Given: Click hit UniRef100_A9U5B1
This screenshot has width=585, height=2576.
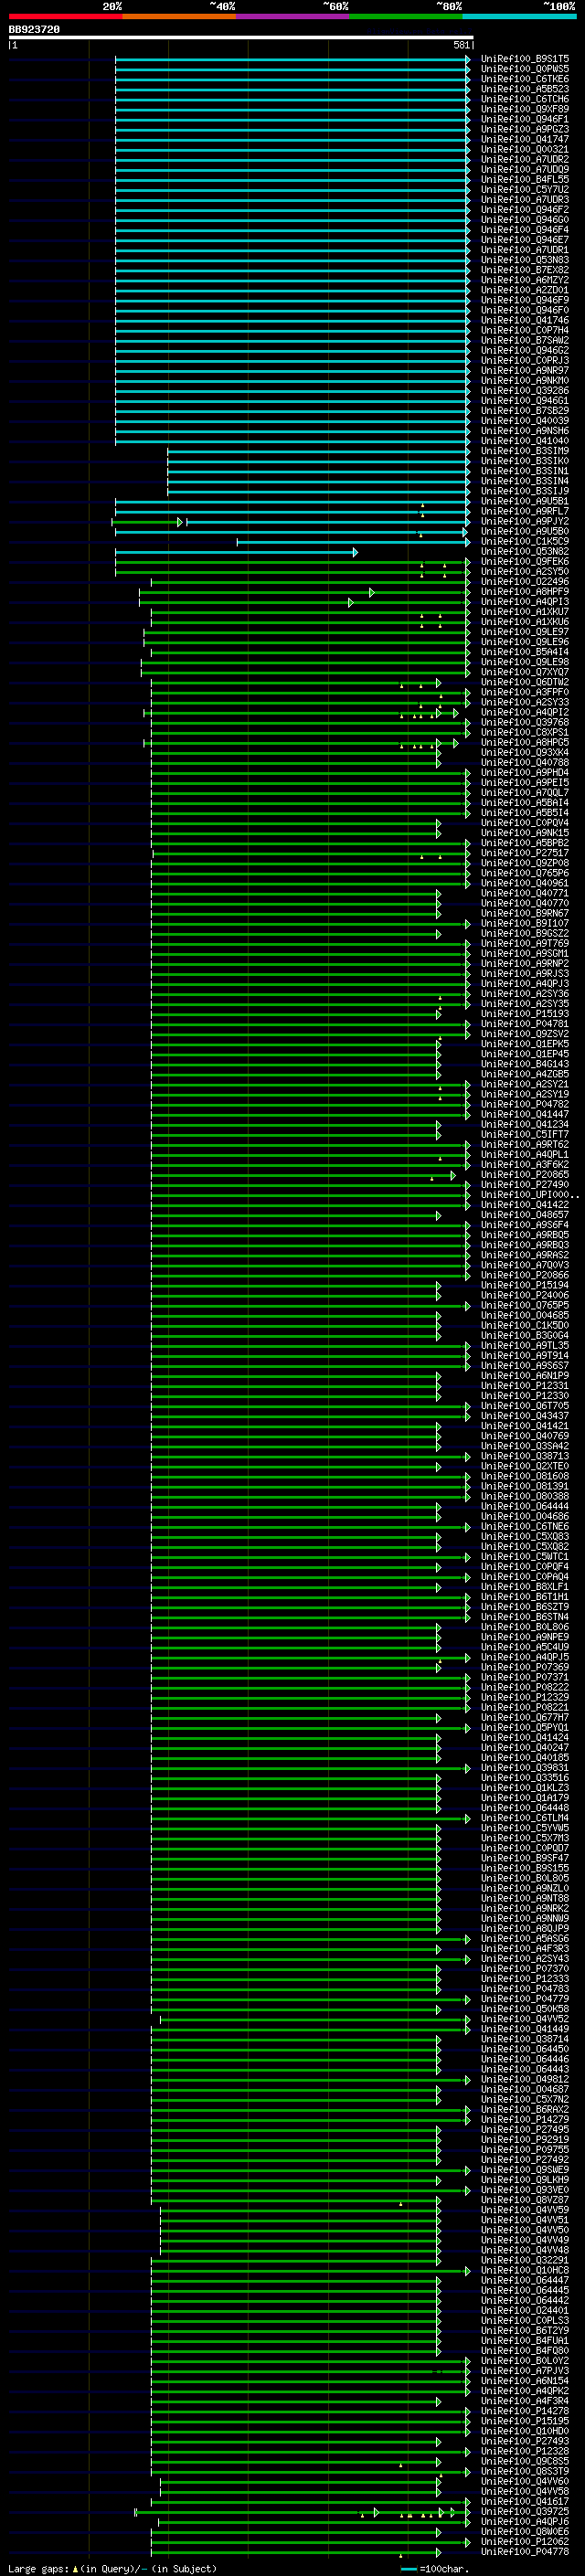Looking at the screenshot, I should click(x=525, y=501).
